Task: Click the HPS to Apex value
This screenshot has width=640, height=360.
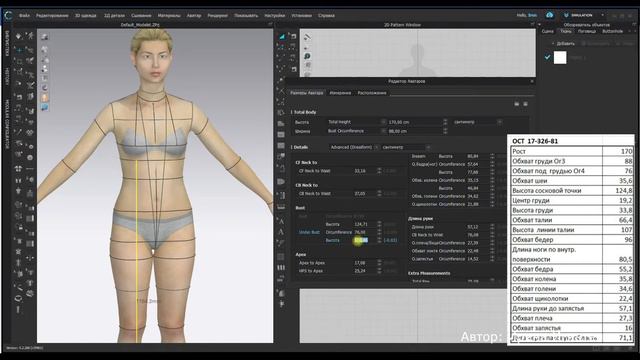Action: click(x=360, y=271)
